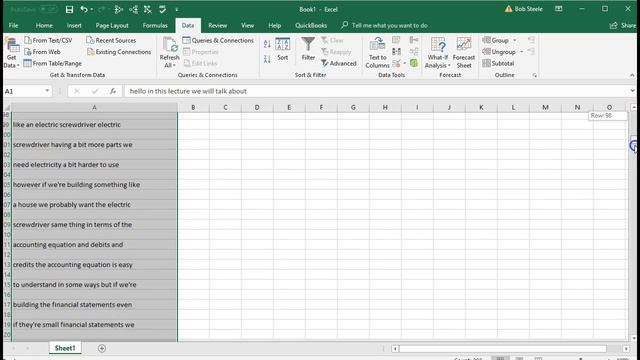The height and width of the screenshot is (360, 640).
Task: Select column A header
Action: pyautogui.click(x=94, y=107)
